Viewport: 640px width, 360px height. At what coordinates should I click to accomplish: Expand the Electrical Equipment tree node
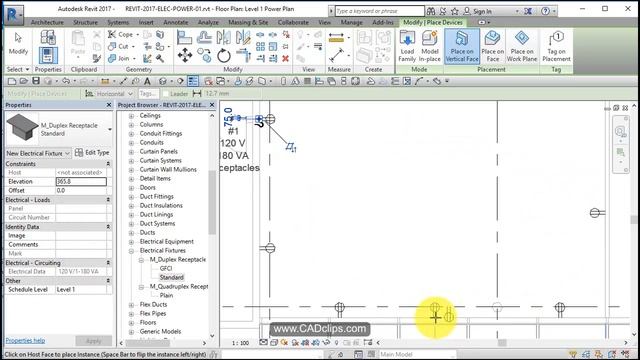tap(131, 242)
